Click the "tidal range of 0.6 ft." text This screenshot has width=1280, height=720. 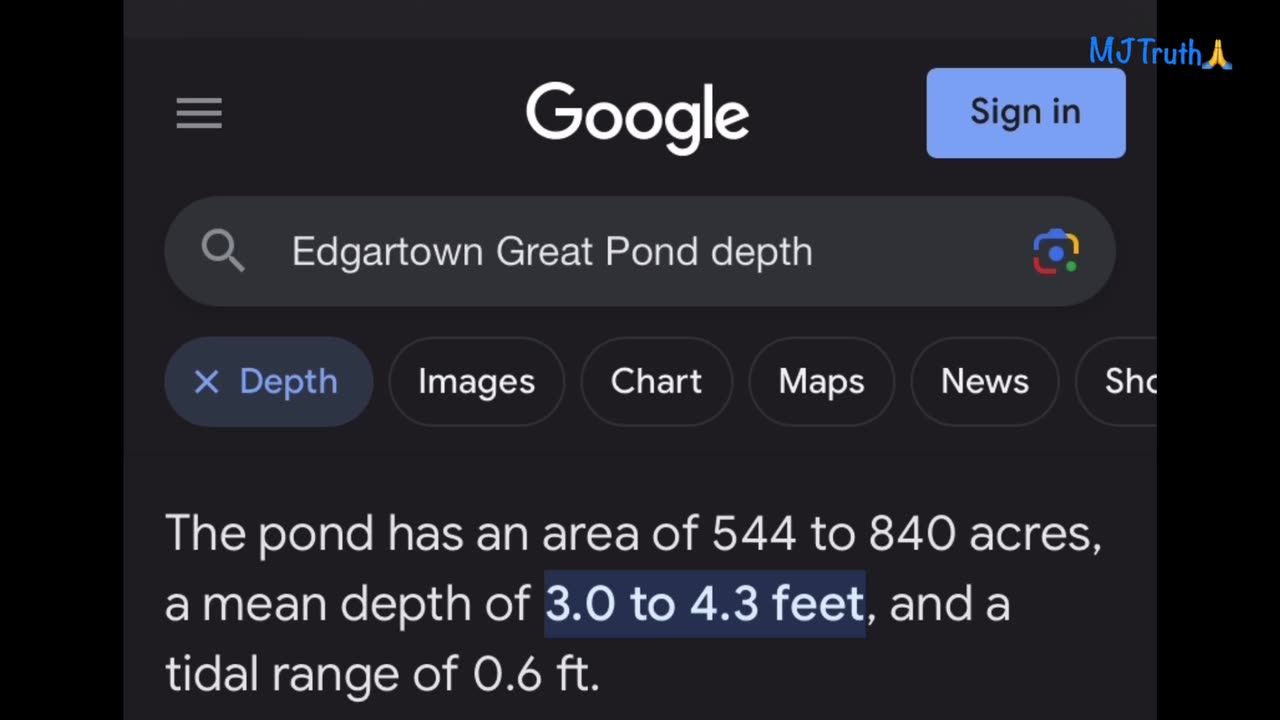tap(382, 675)
